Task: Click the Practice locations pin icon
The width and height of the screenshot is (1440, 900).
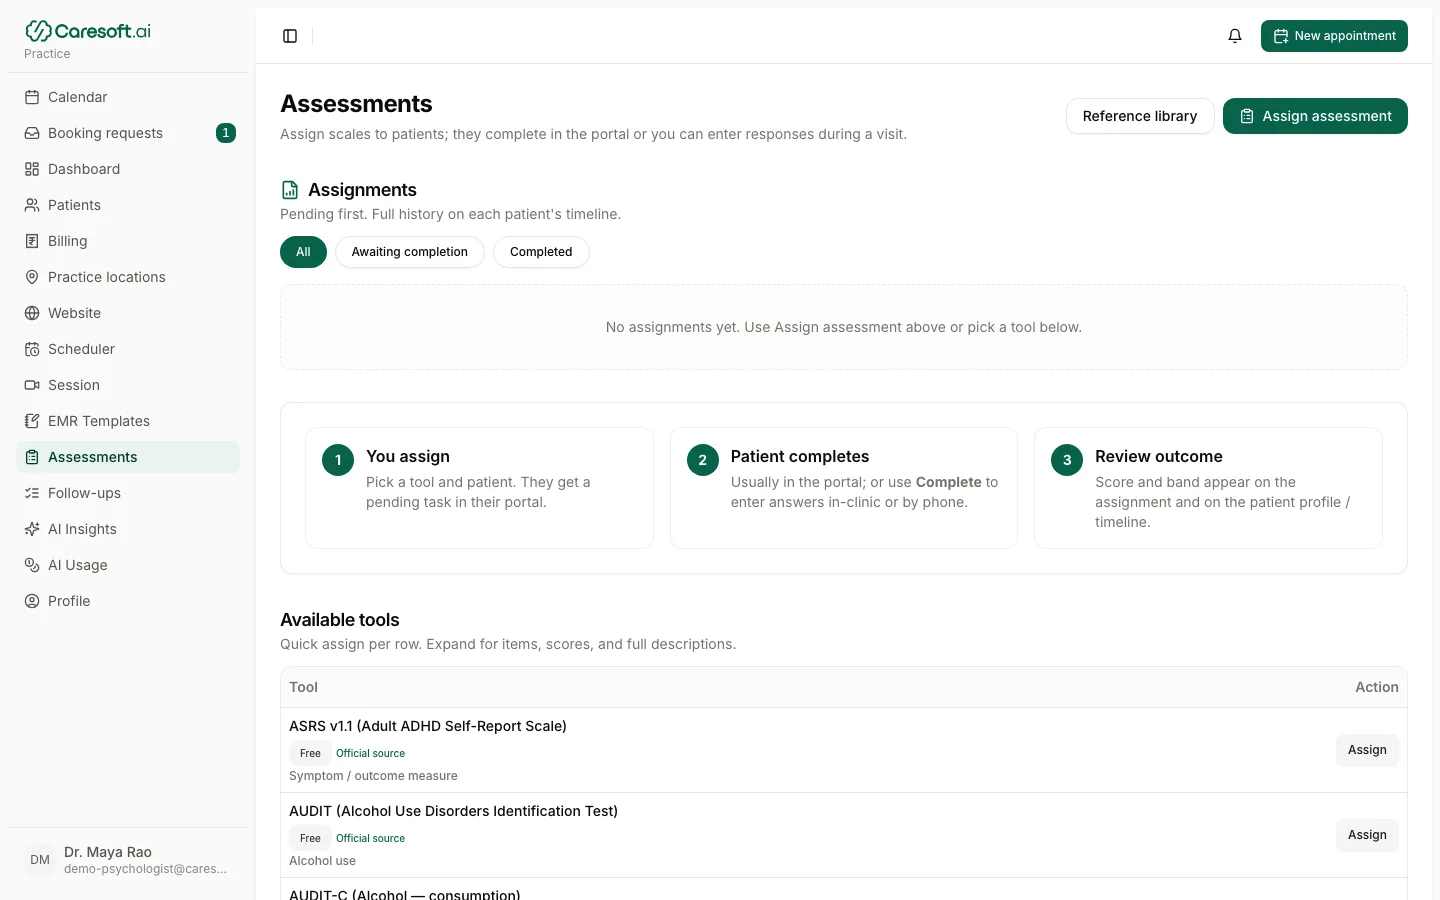Action: [x=32, y=277]
